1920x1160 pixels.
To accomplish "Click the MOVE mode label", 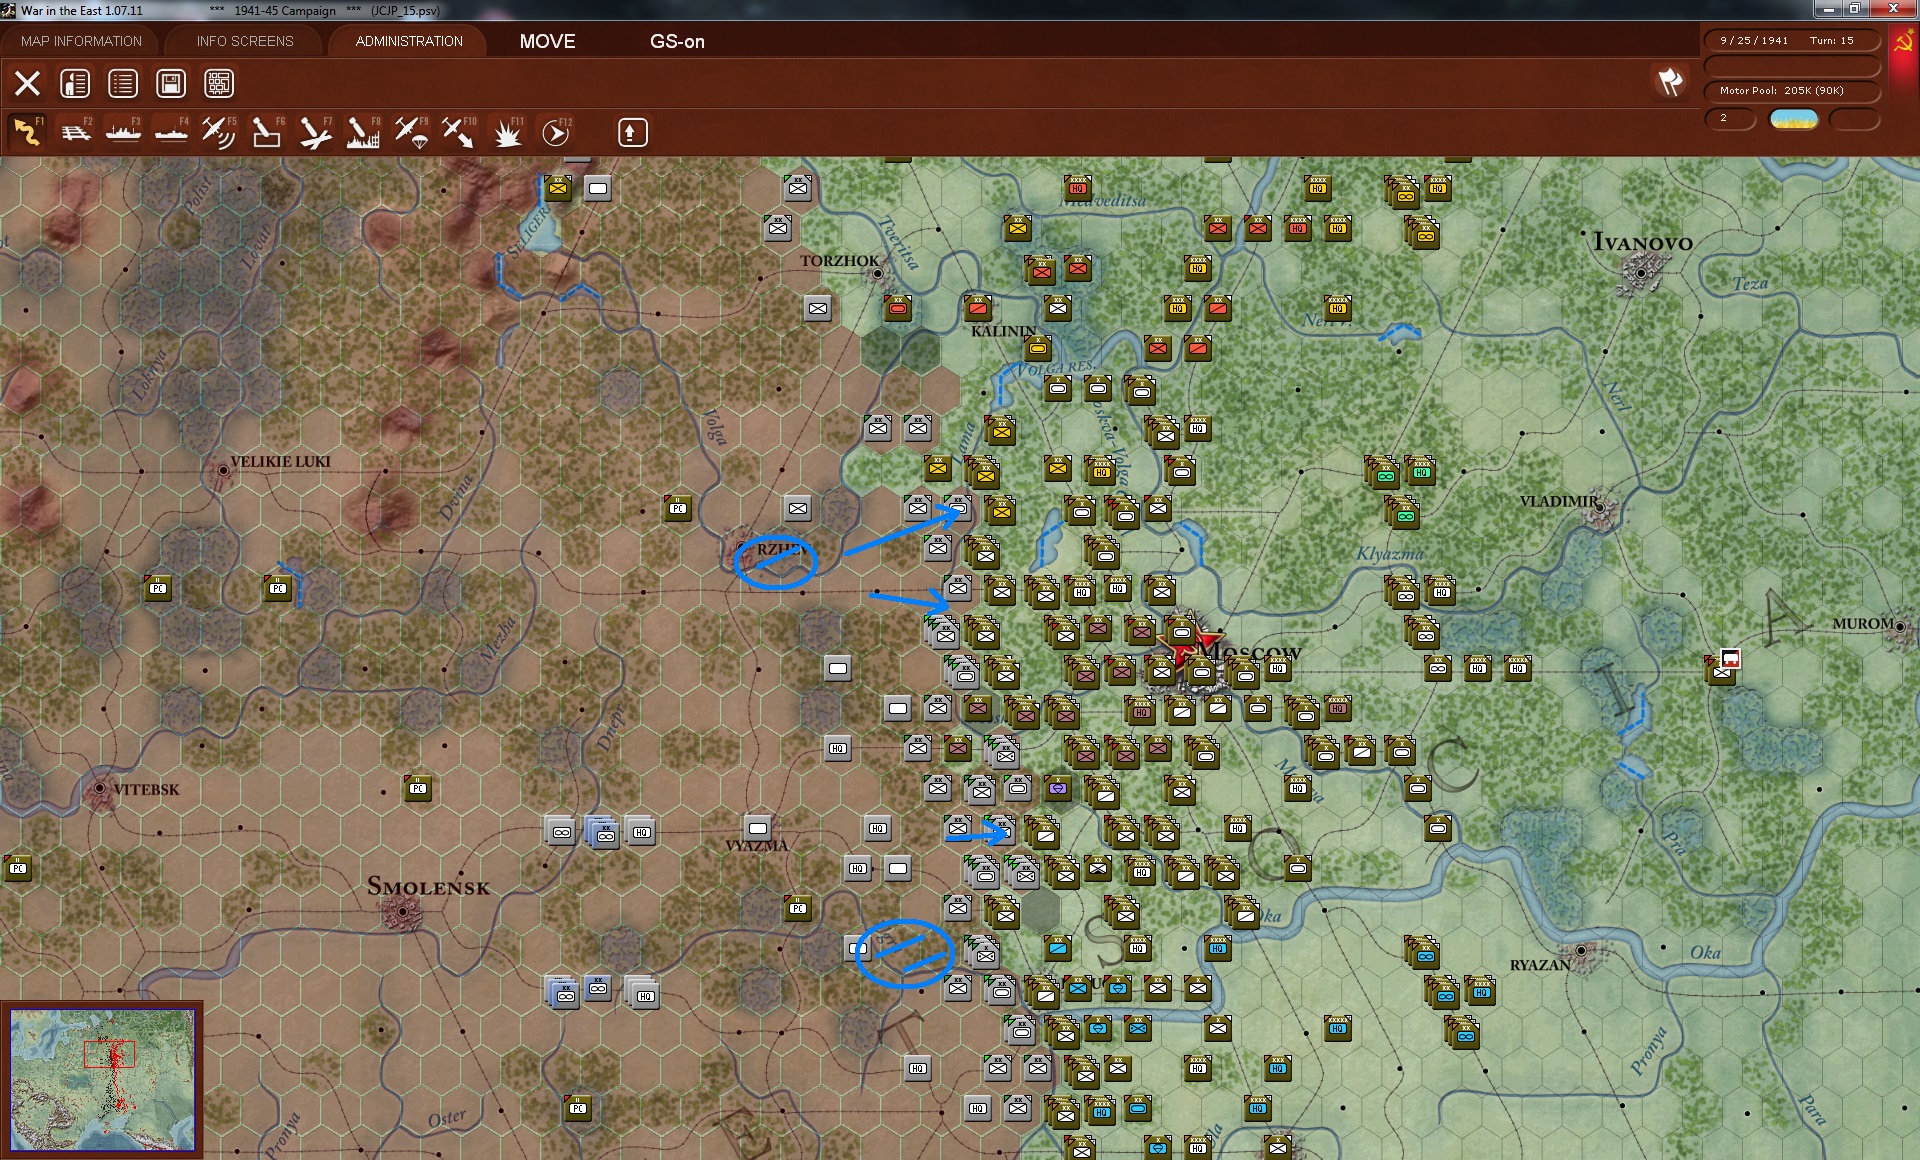I will [547, 42].
